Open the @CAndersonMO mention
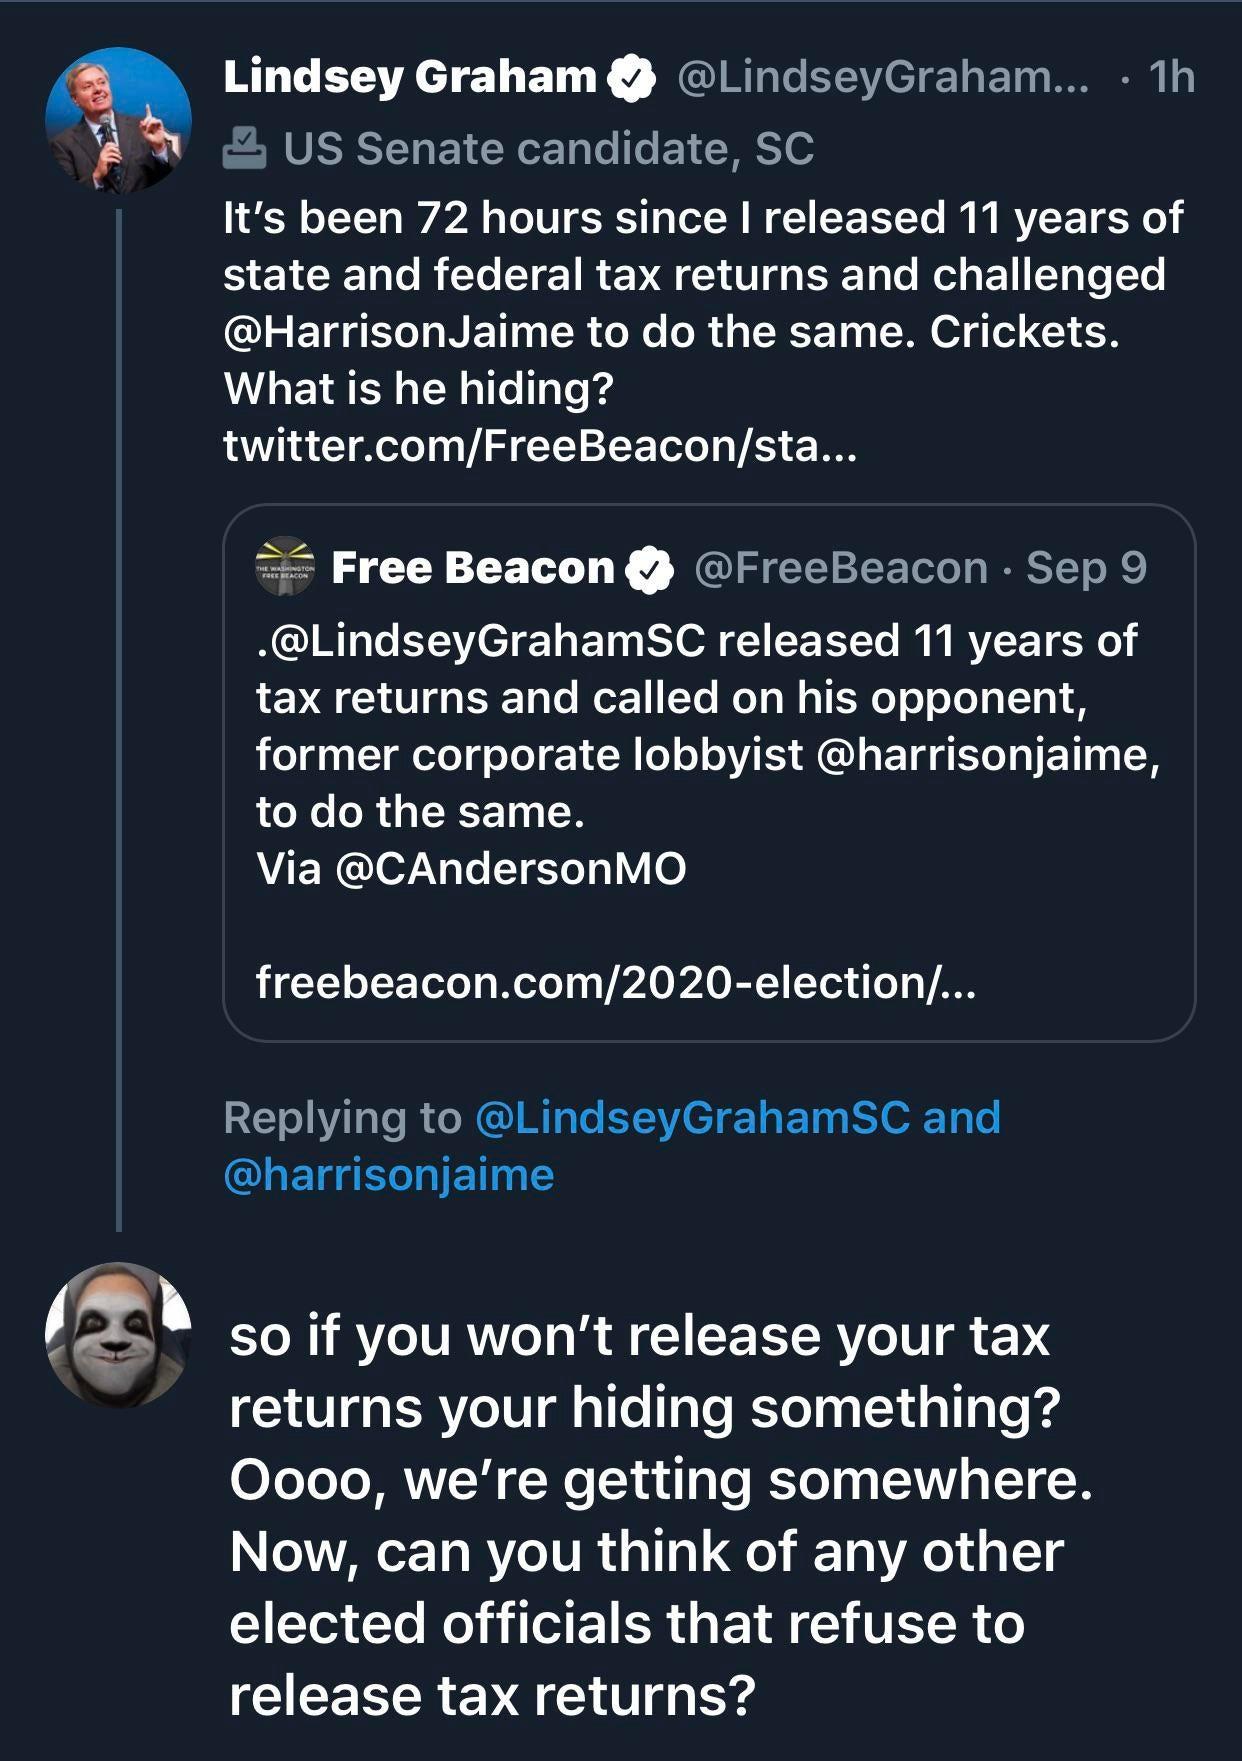Screen dimensions: 1242x1761 click(x=511, y=868)
